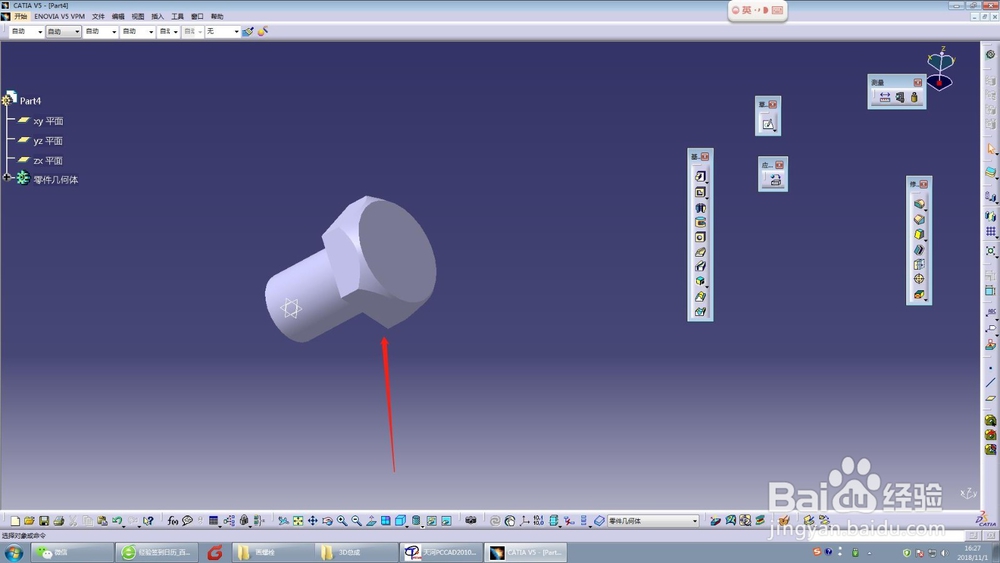Click the Hole tool icon

click(700, 237)
